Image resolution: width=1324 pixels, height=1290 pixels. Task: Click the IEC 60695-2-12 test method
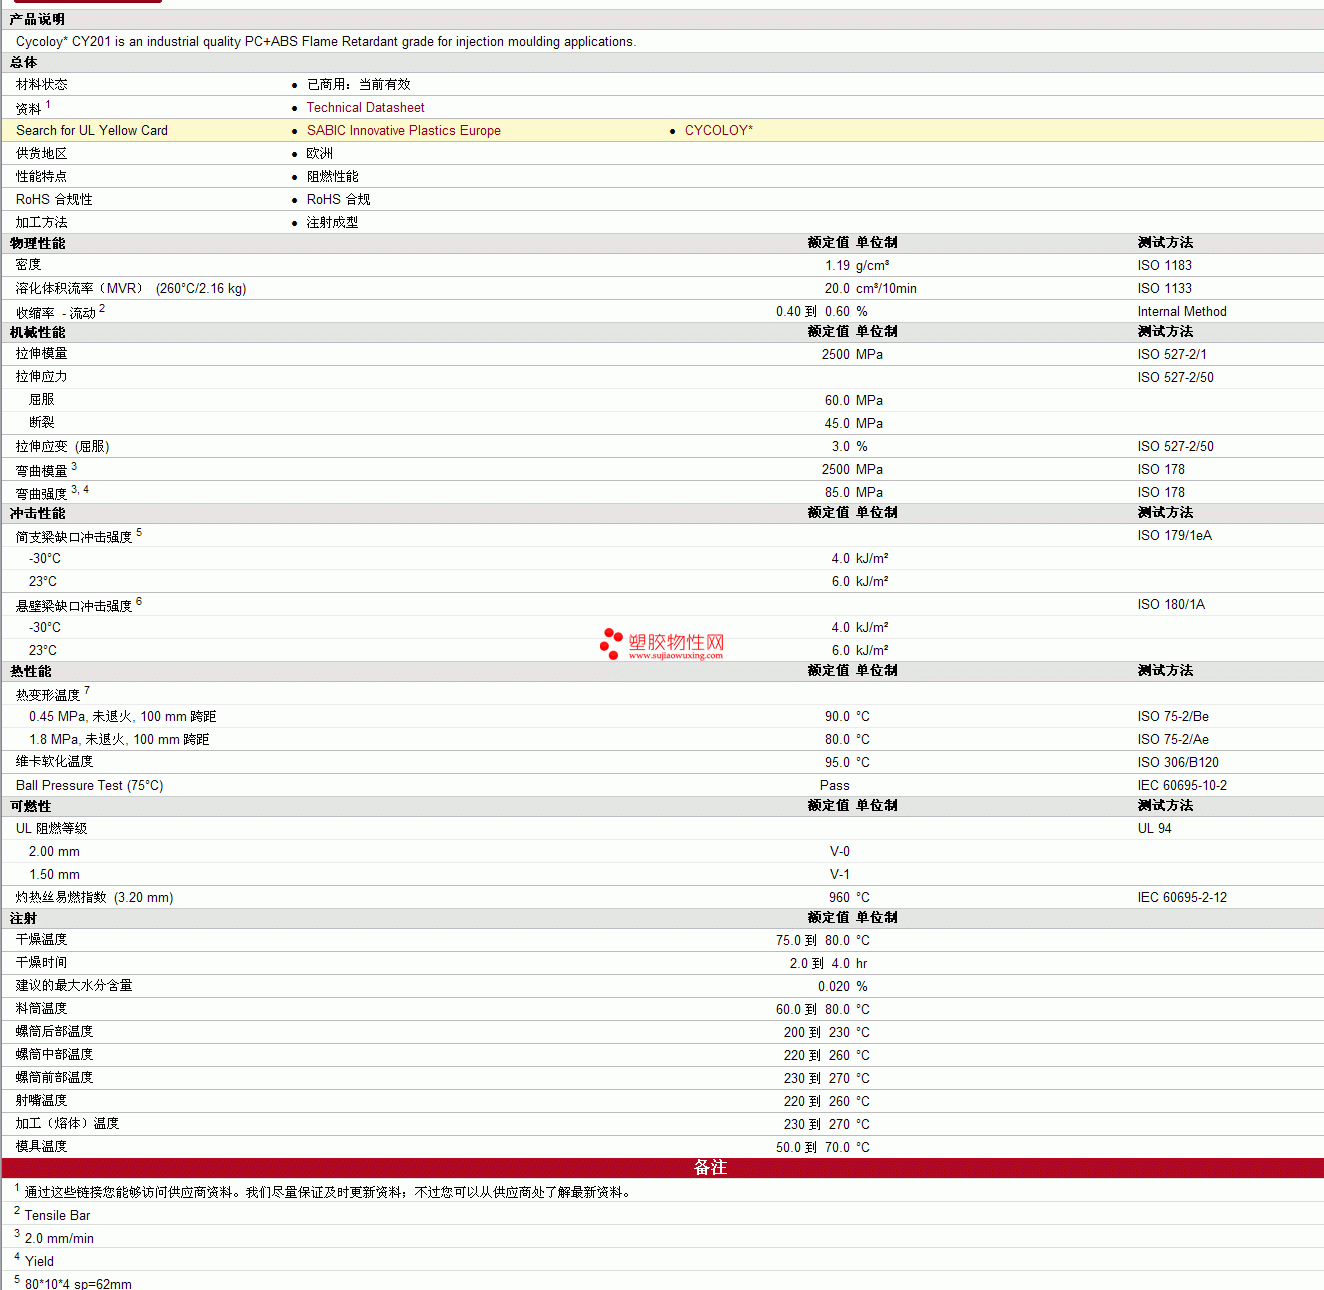(1181, 897)
